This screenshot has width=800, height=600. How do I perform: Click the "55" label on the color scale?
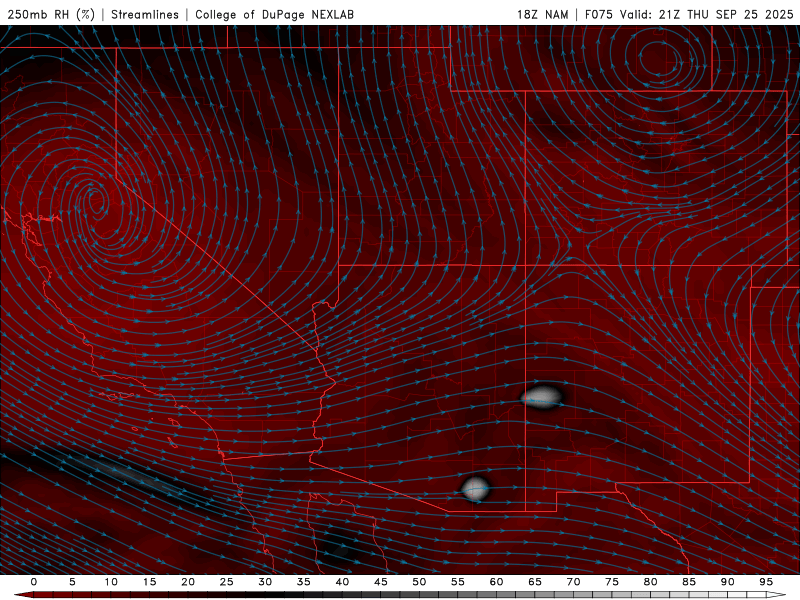[458, 582]
